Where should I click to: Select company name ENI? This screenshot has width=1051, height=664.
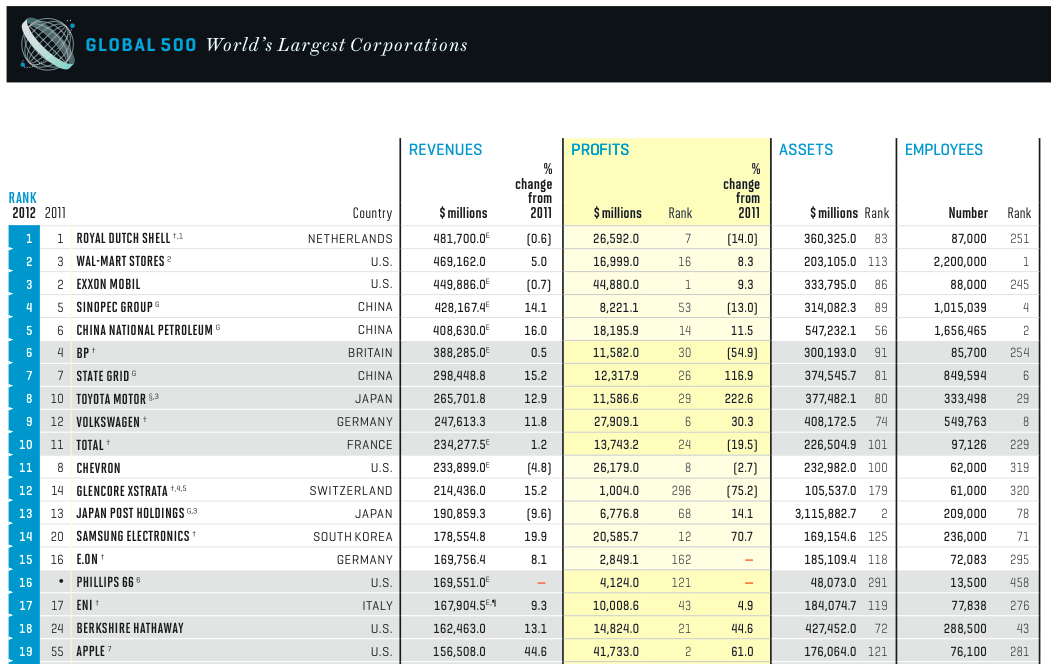point(84,606)
